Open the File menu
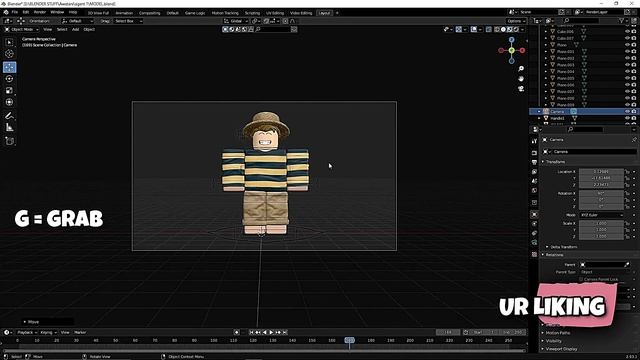The image size is (640, 360). [x=15, y=12]
